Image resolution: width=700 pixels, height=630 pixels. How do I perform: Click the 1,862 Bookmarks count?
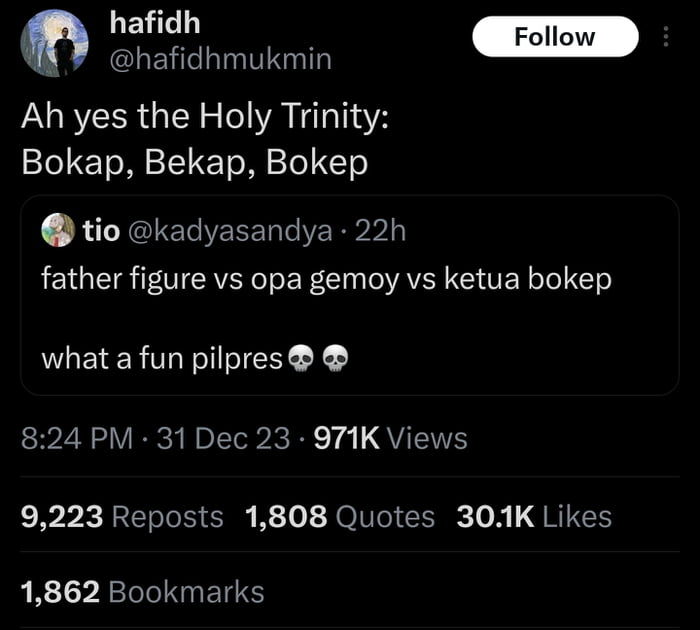142,591
